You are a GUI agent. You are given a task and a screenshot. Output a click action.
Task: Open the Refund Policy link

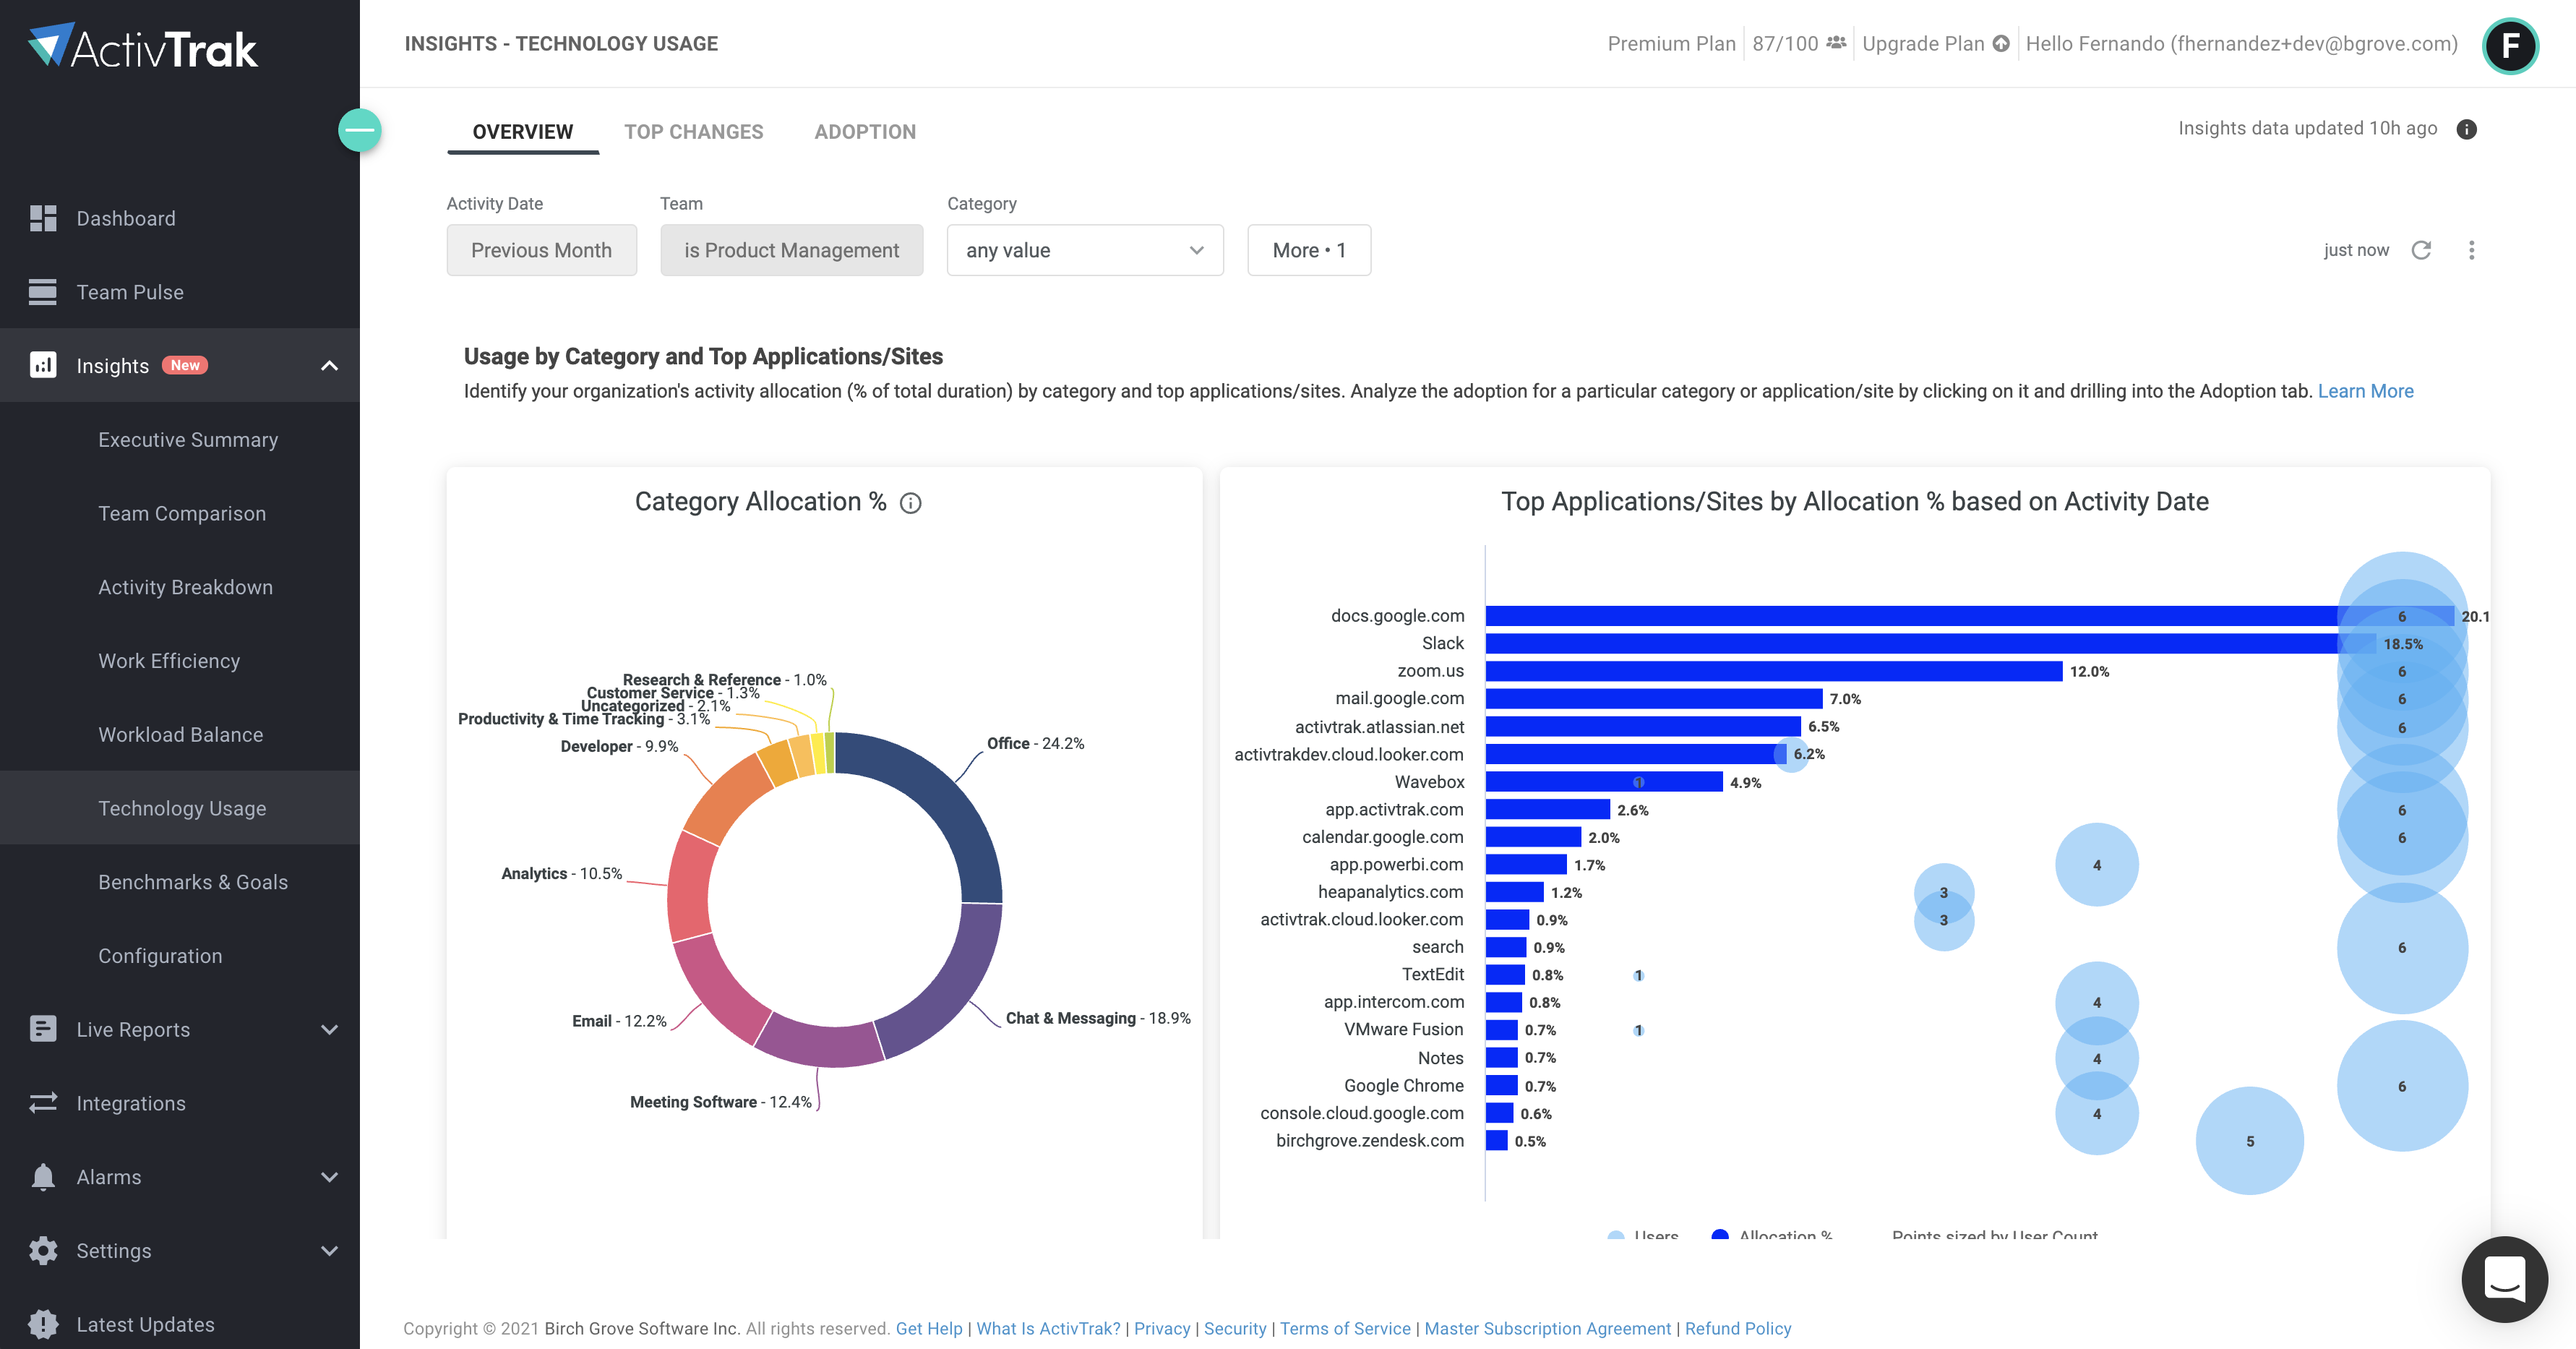(x=1738, y=1328)
